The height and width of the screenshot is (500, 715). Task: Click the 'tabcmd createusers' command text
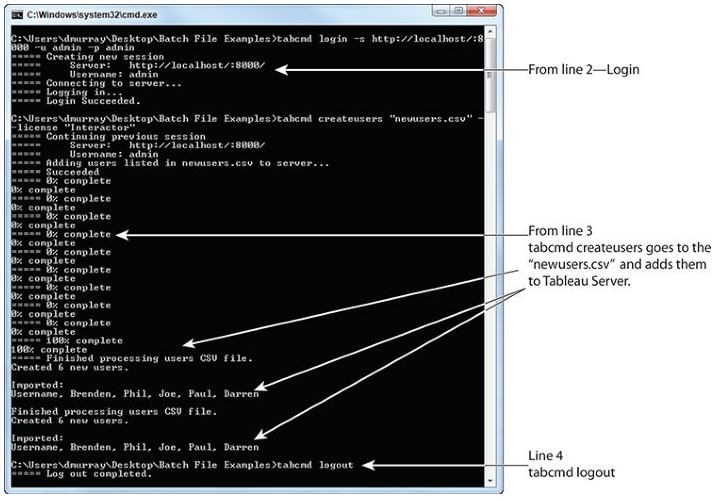pos(330,119)
